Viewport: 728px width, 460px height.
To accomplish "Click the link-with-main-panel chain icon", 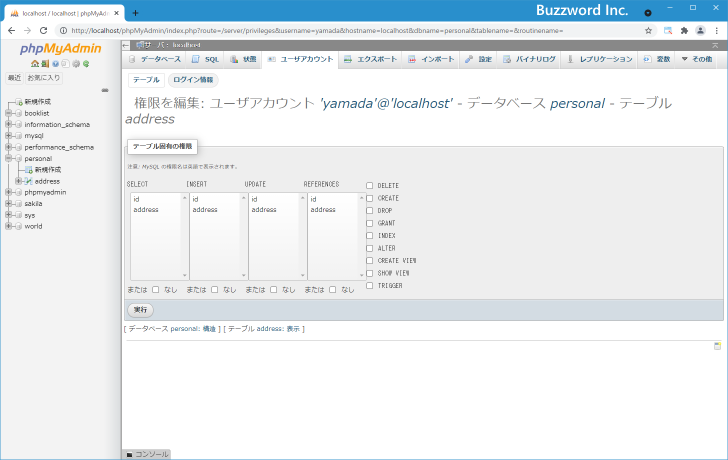I will [x=105, y=90].
